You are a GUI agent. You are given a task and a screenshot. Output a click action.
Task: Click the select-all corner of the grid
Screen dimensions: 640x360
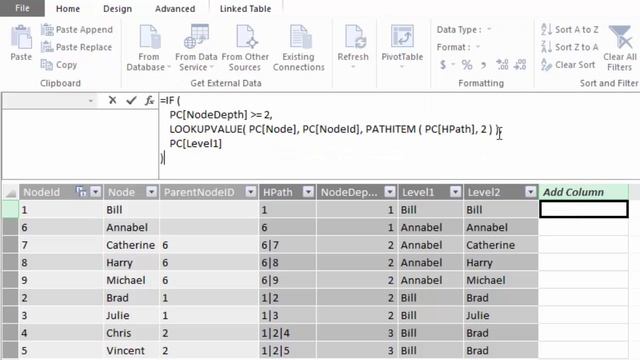[x=10, y=192]
